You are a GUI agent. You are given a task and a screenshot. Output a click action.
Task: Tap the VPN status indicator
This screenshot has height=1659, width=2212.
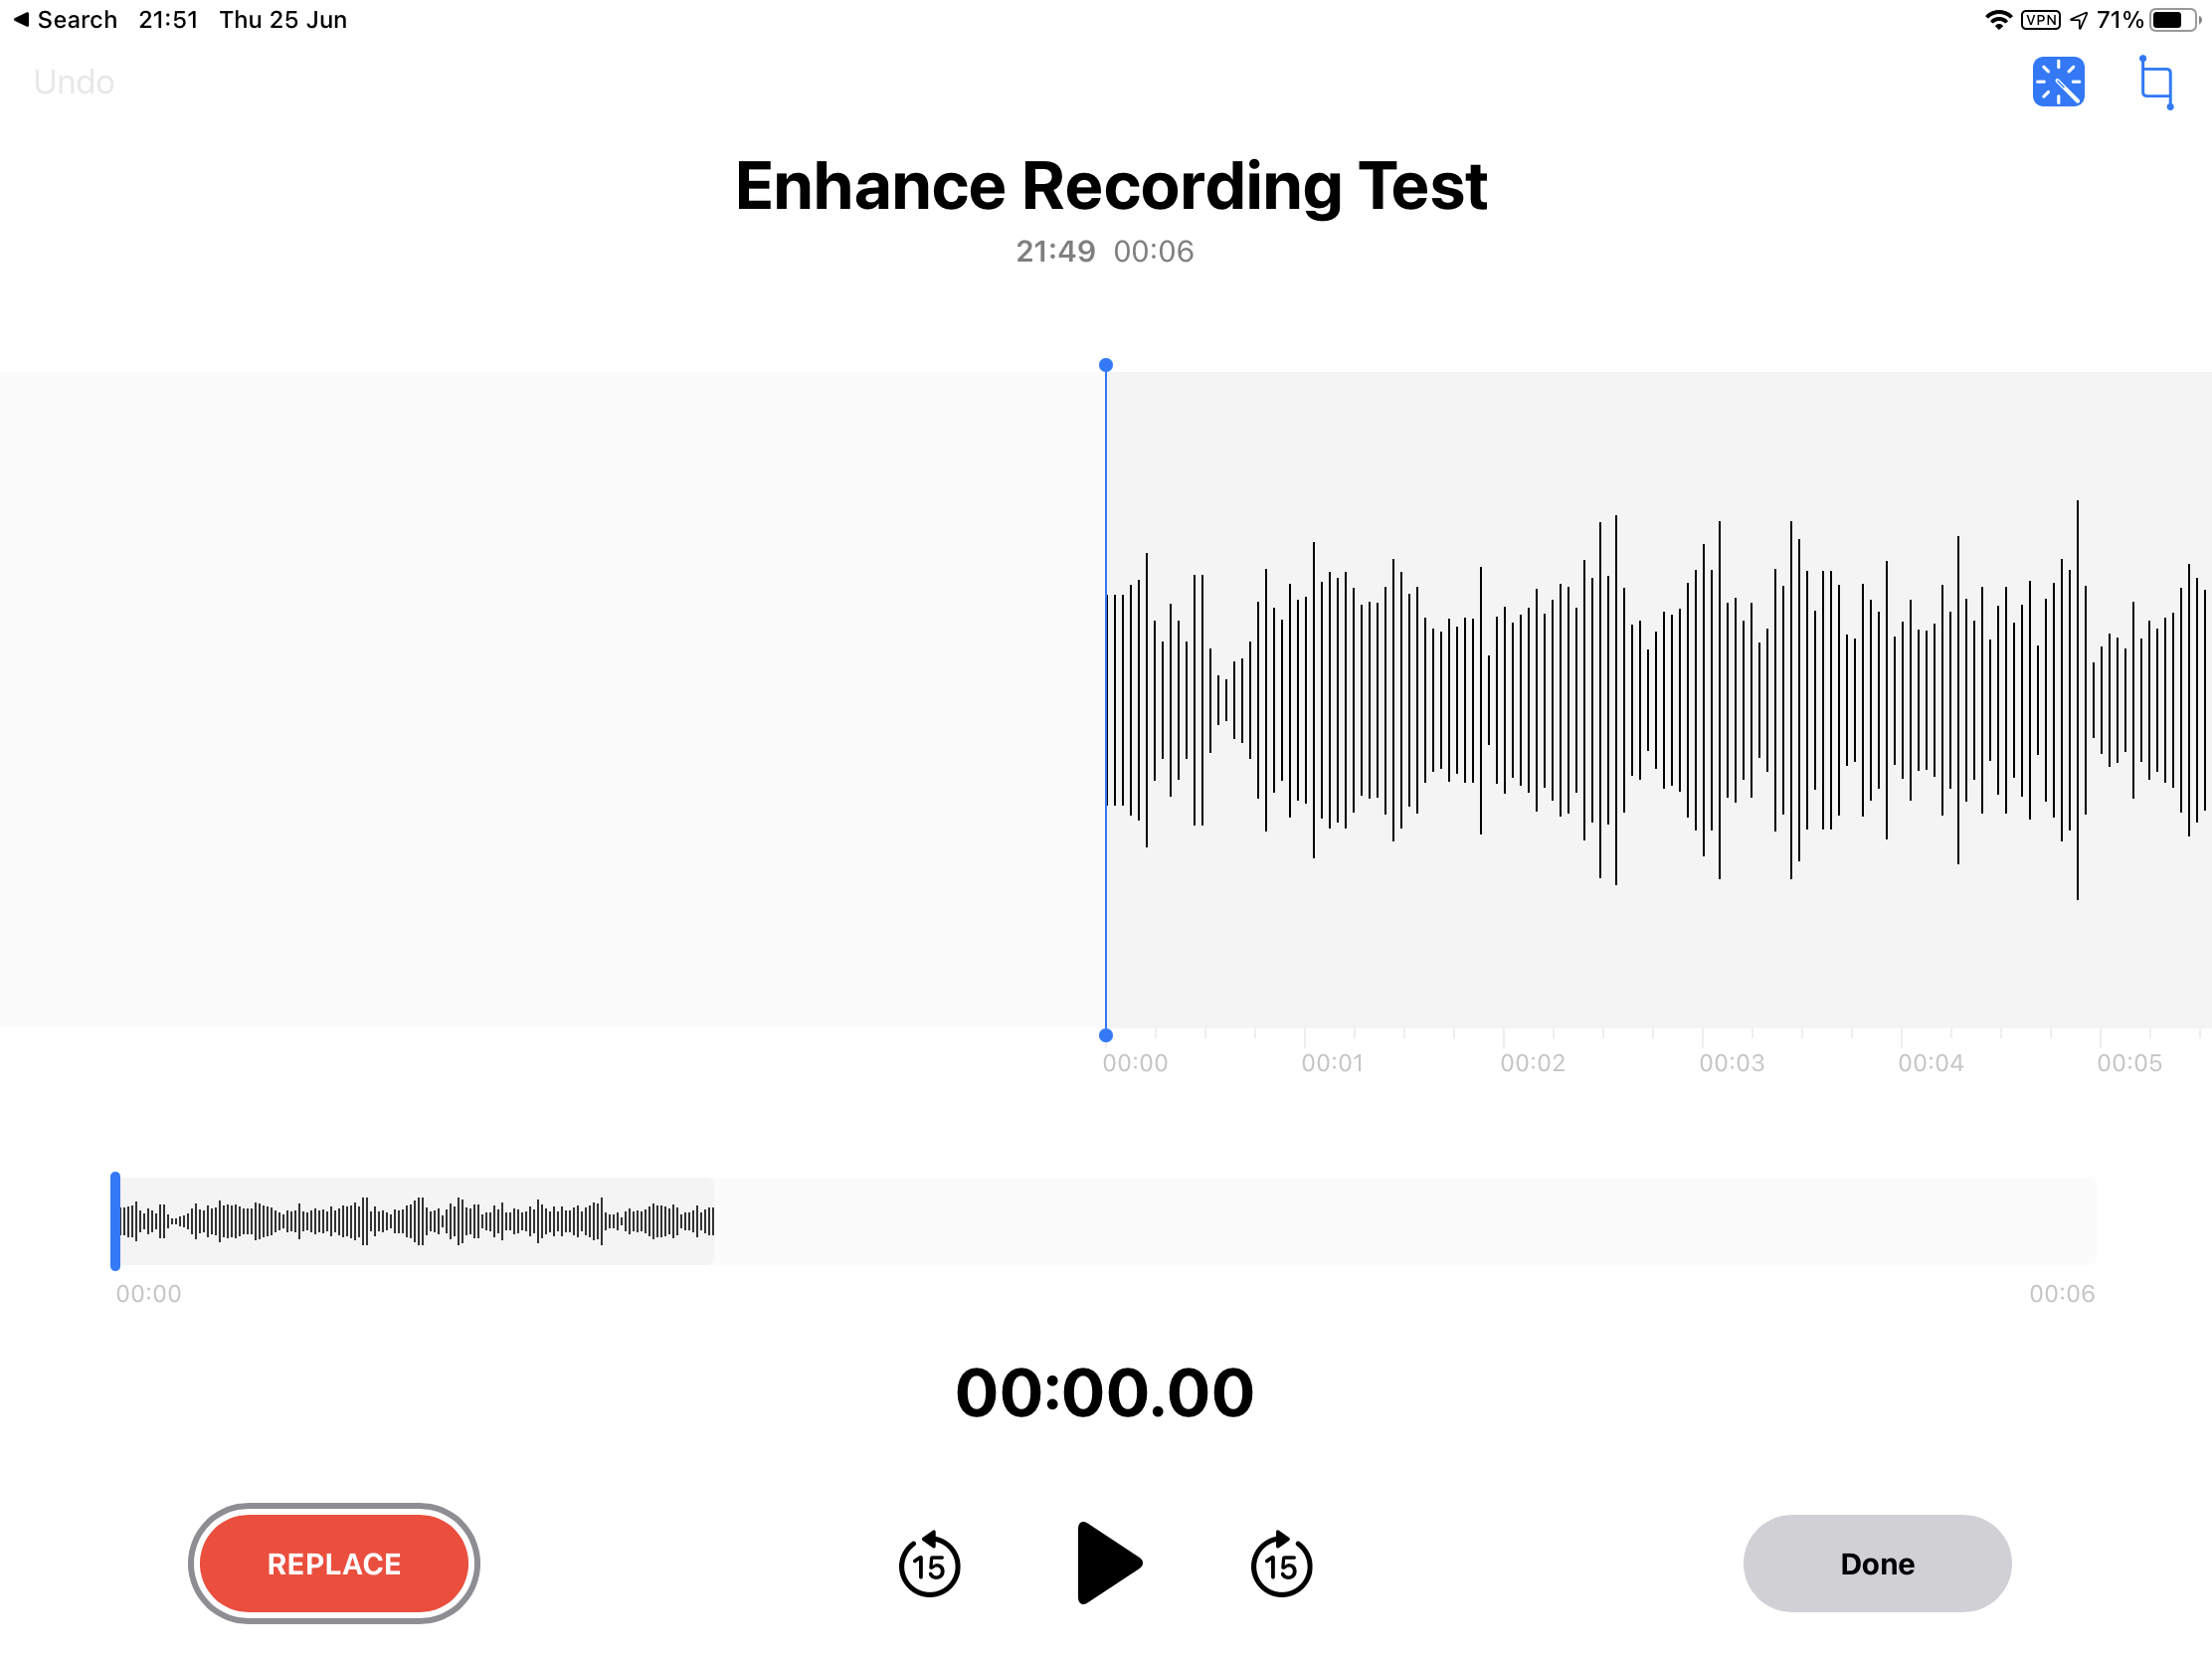point(2040,20)
